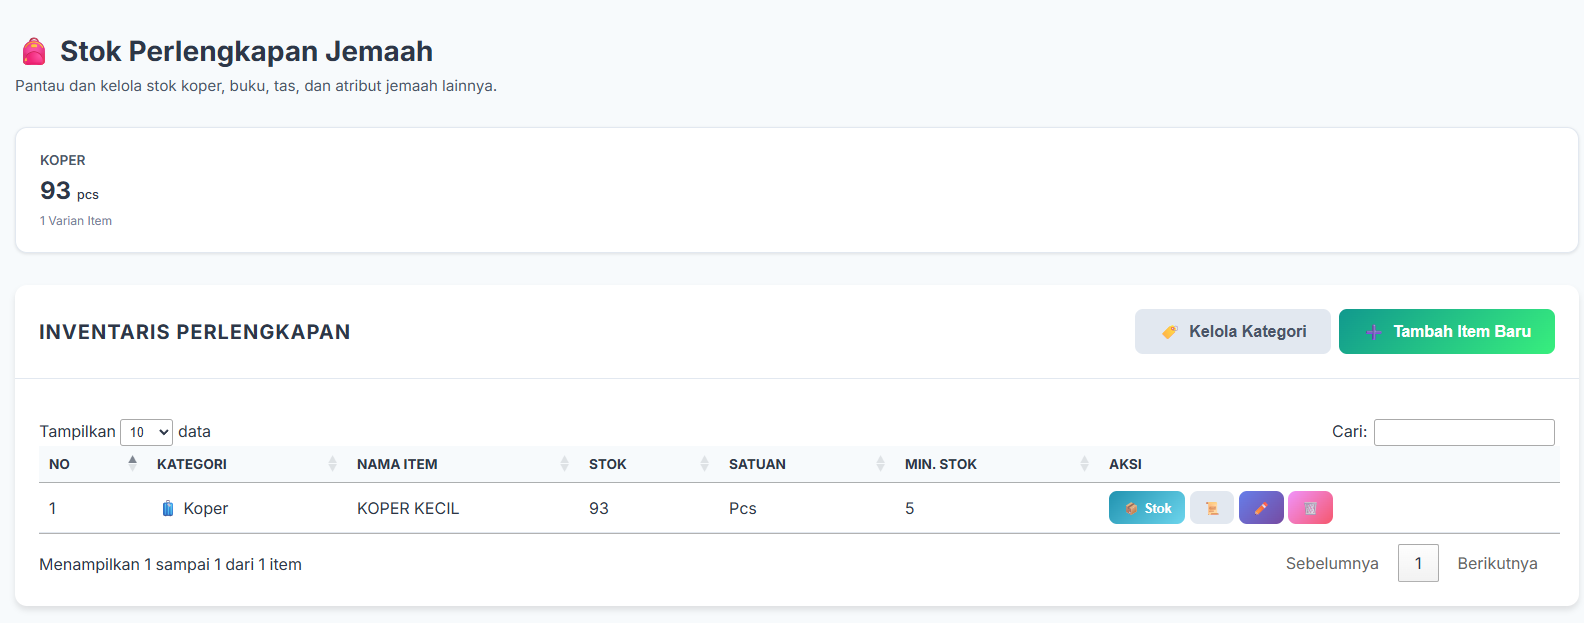Viewport: 1584px width, 623px height.
Task: Click Kelola Kategori button
Action: click(x=1232, y=331)
